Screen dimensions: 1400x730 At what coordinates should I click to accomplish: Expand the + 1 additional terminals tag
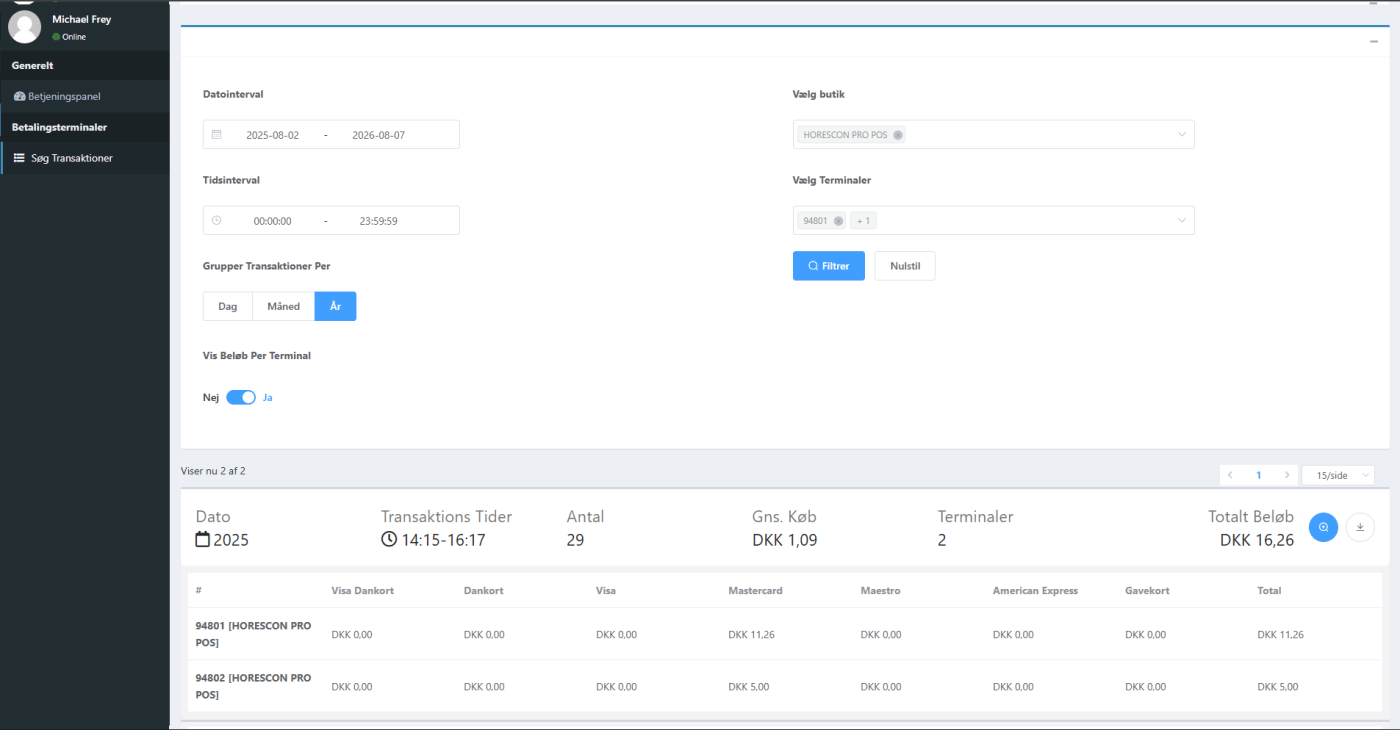[863, 221]
